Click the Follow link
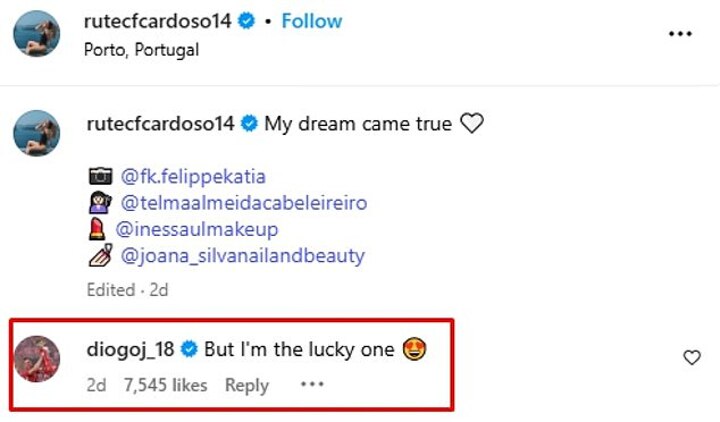The height and width of the screenshot is (422, 720). tap(312, 21)
